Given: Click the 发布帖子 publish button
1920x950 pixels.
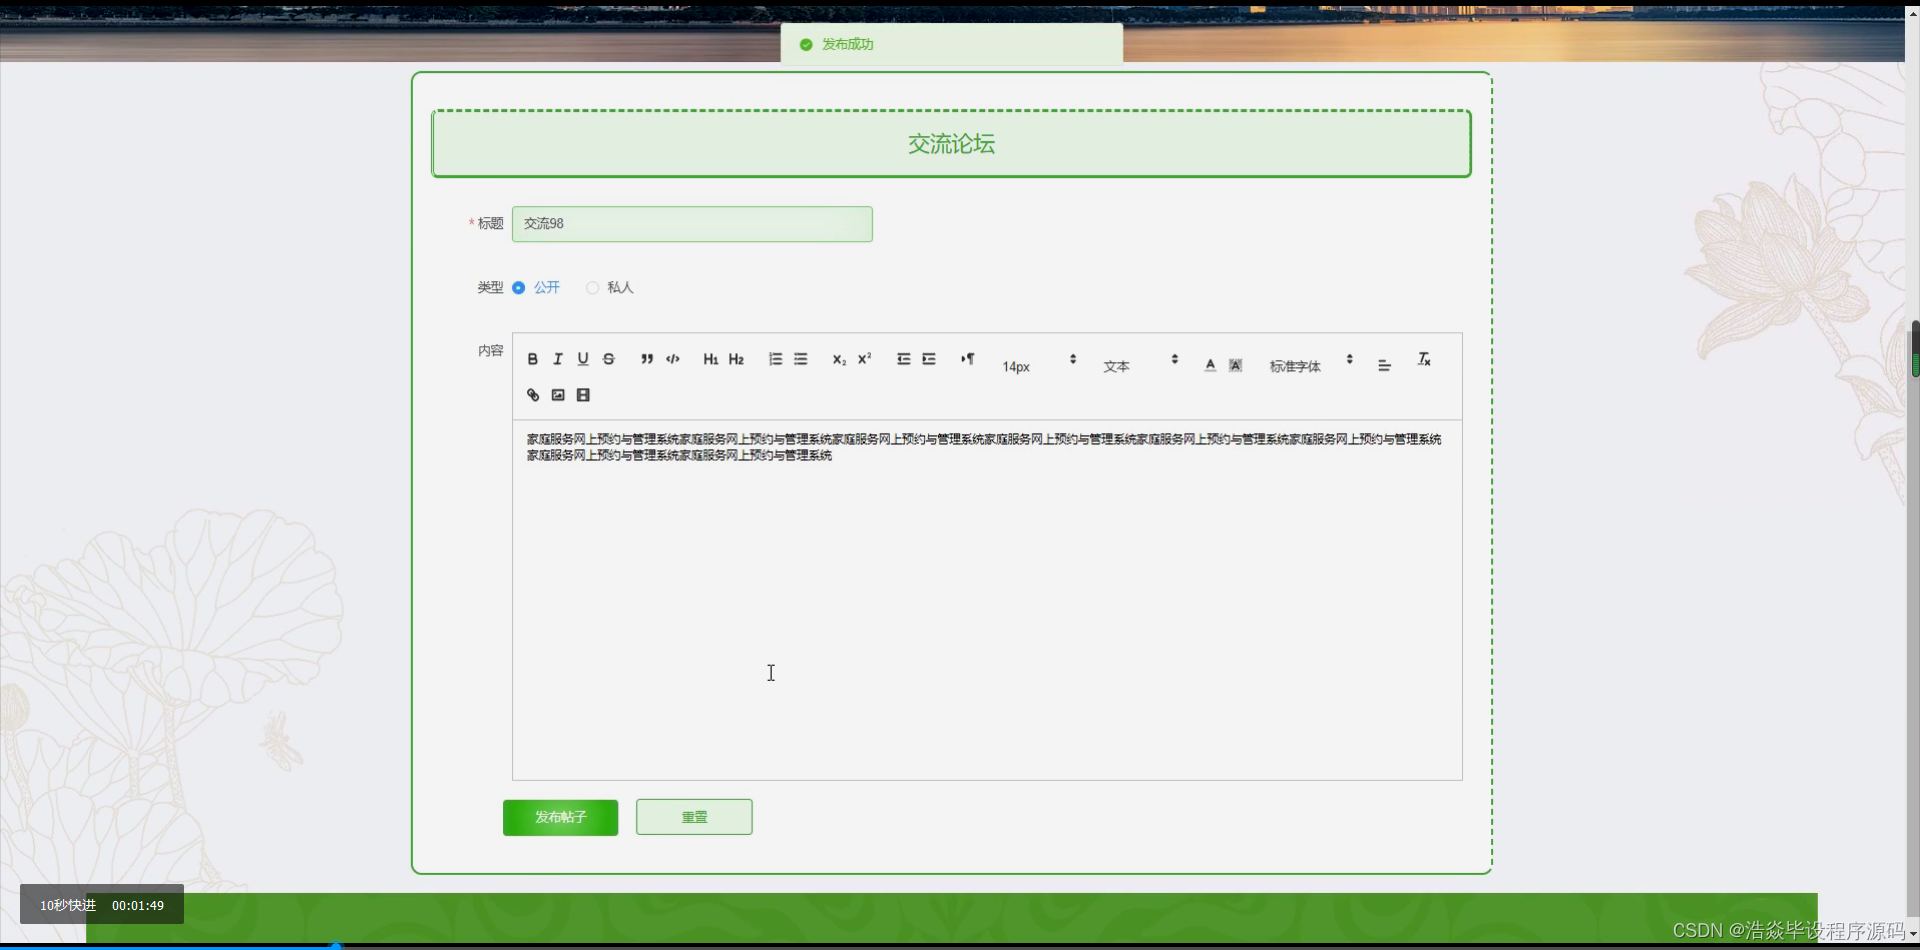Looking at the screenshot, I should 560,818.
